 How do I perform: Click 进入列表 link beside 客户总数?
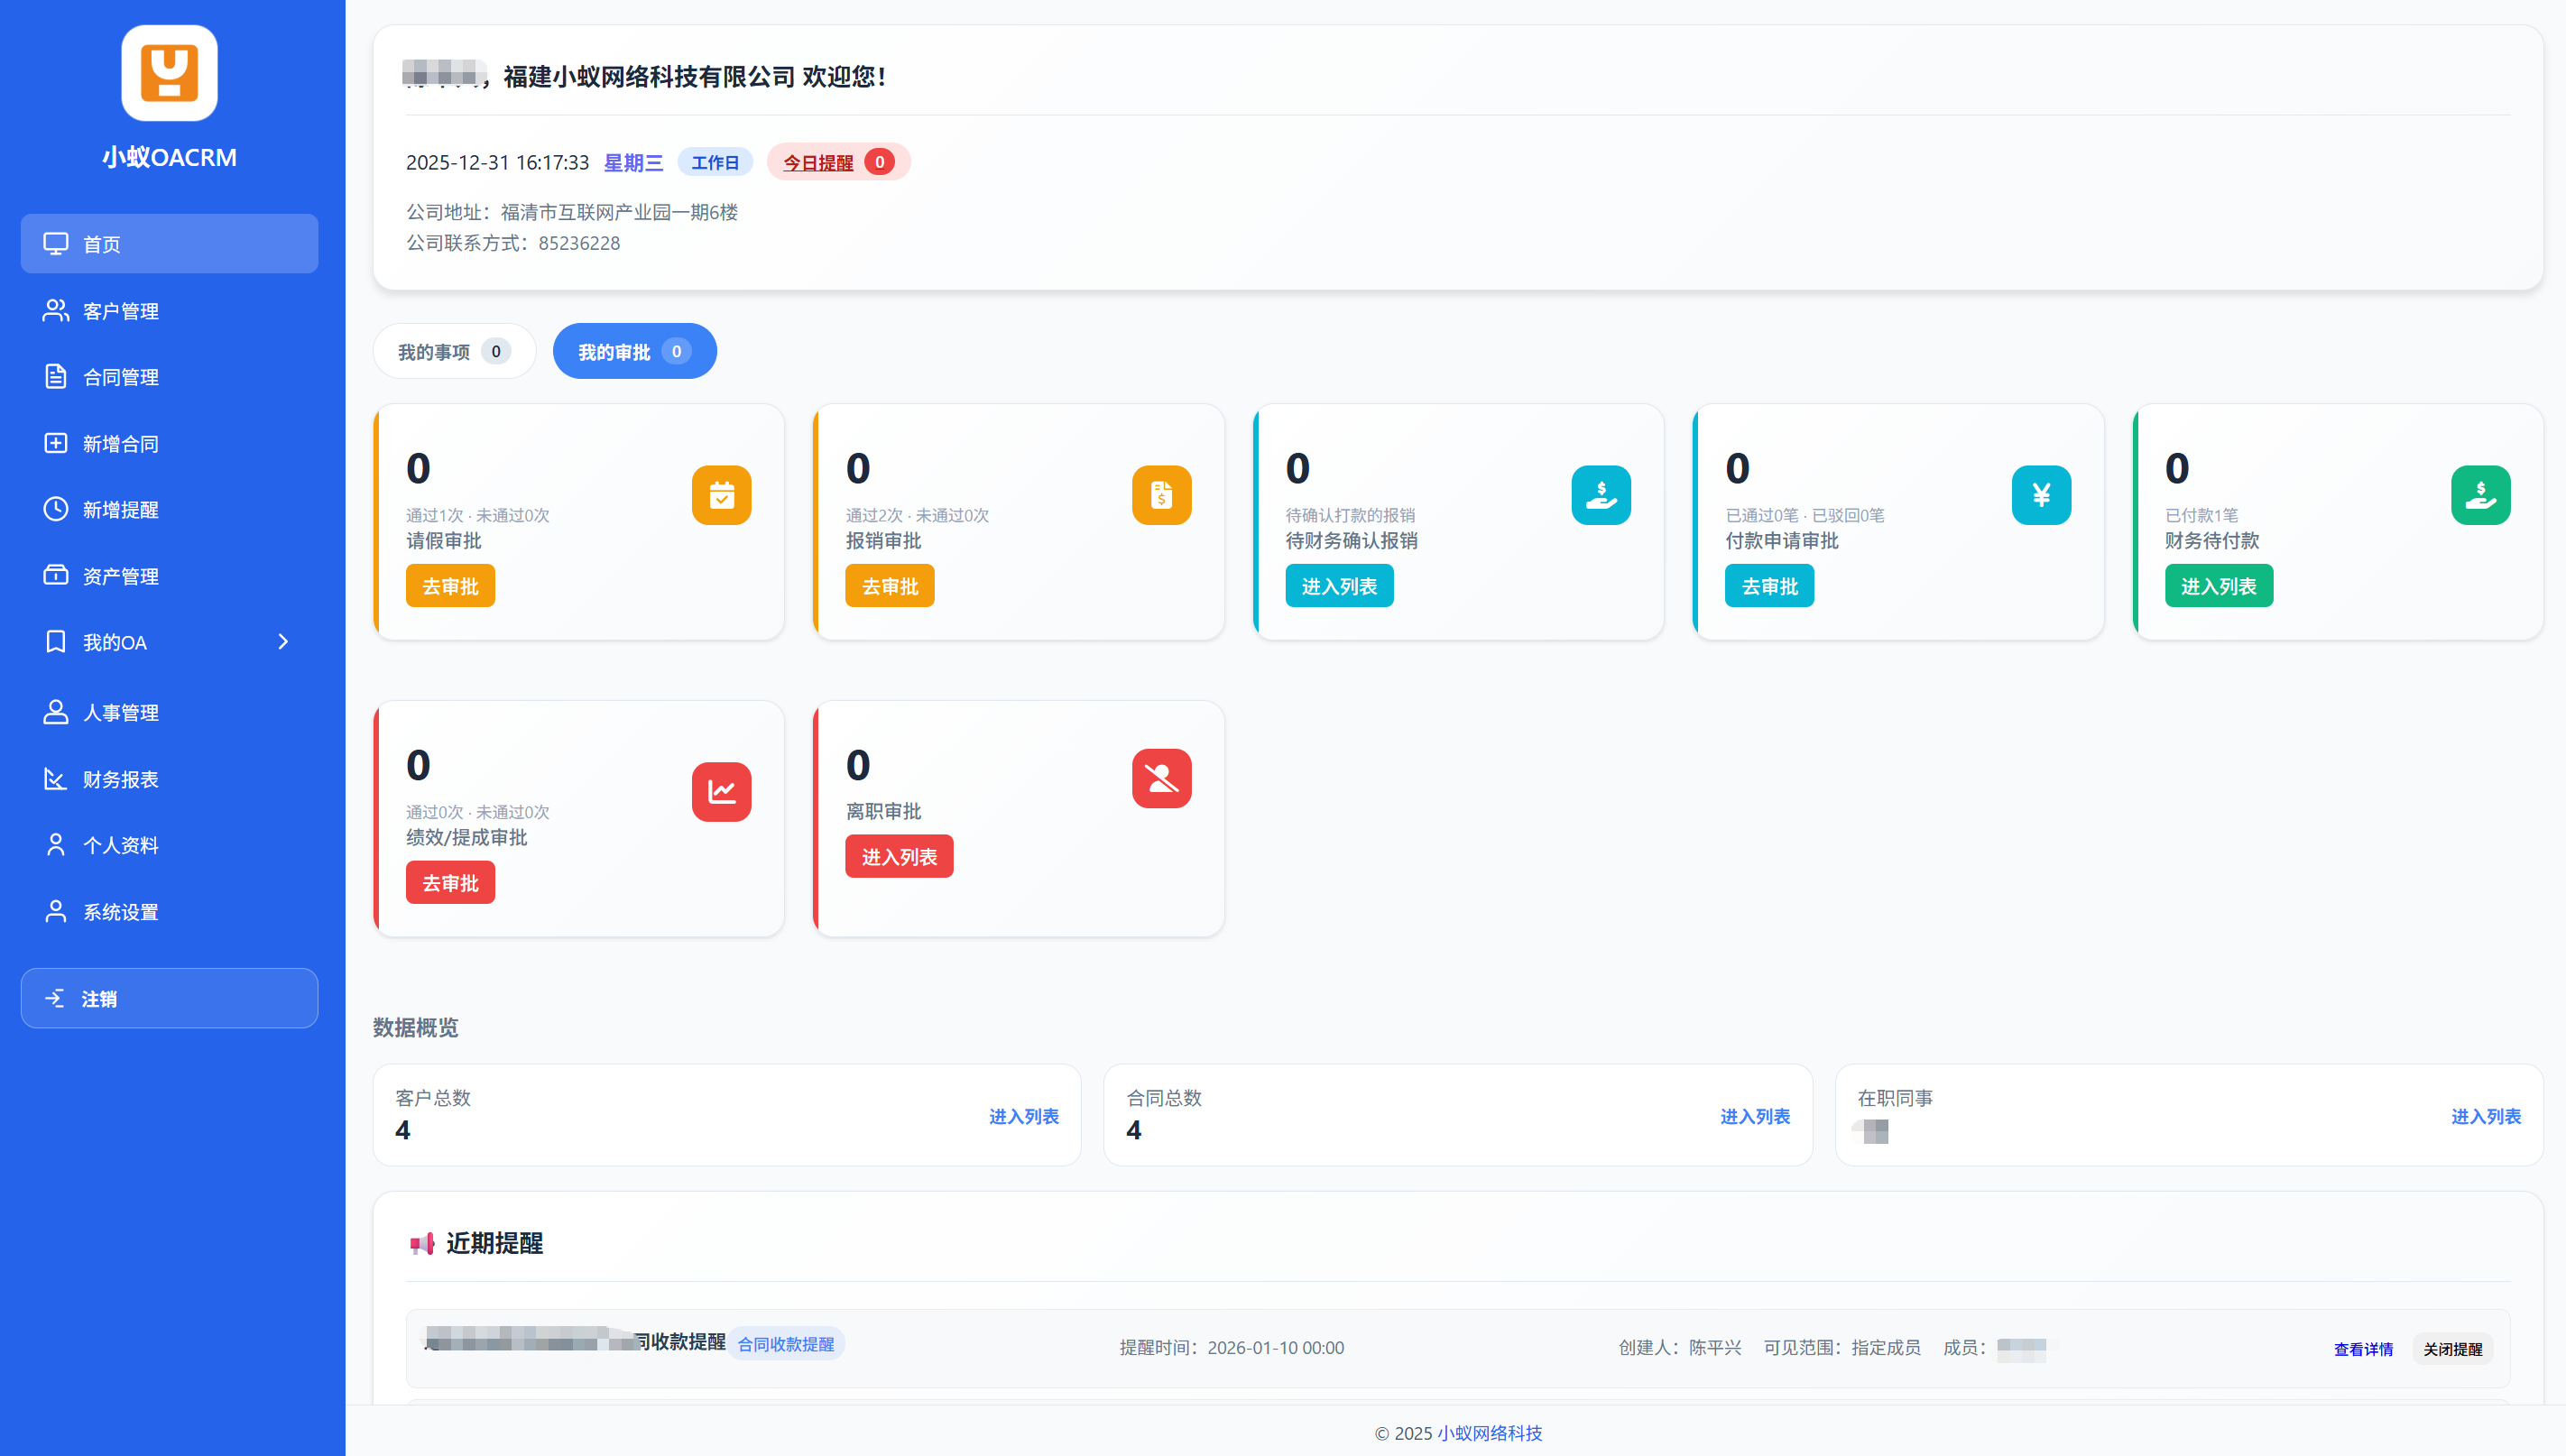1023,1116
